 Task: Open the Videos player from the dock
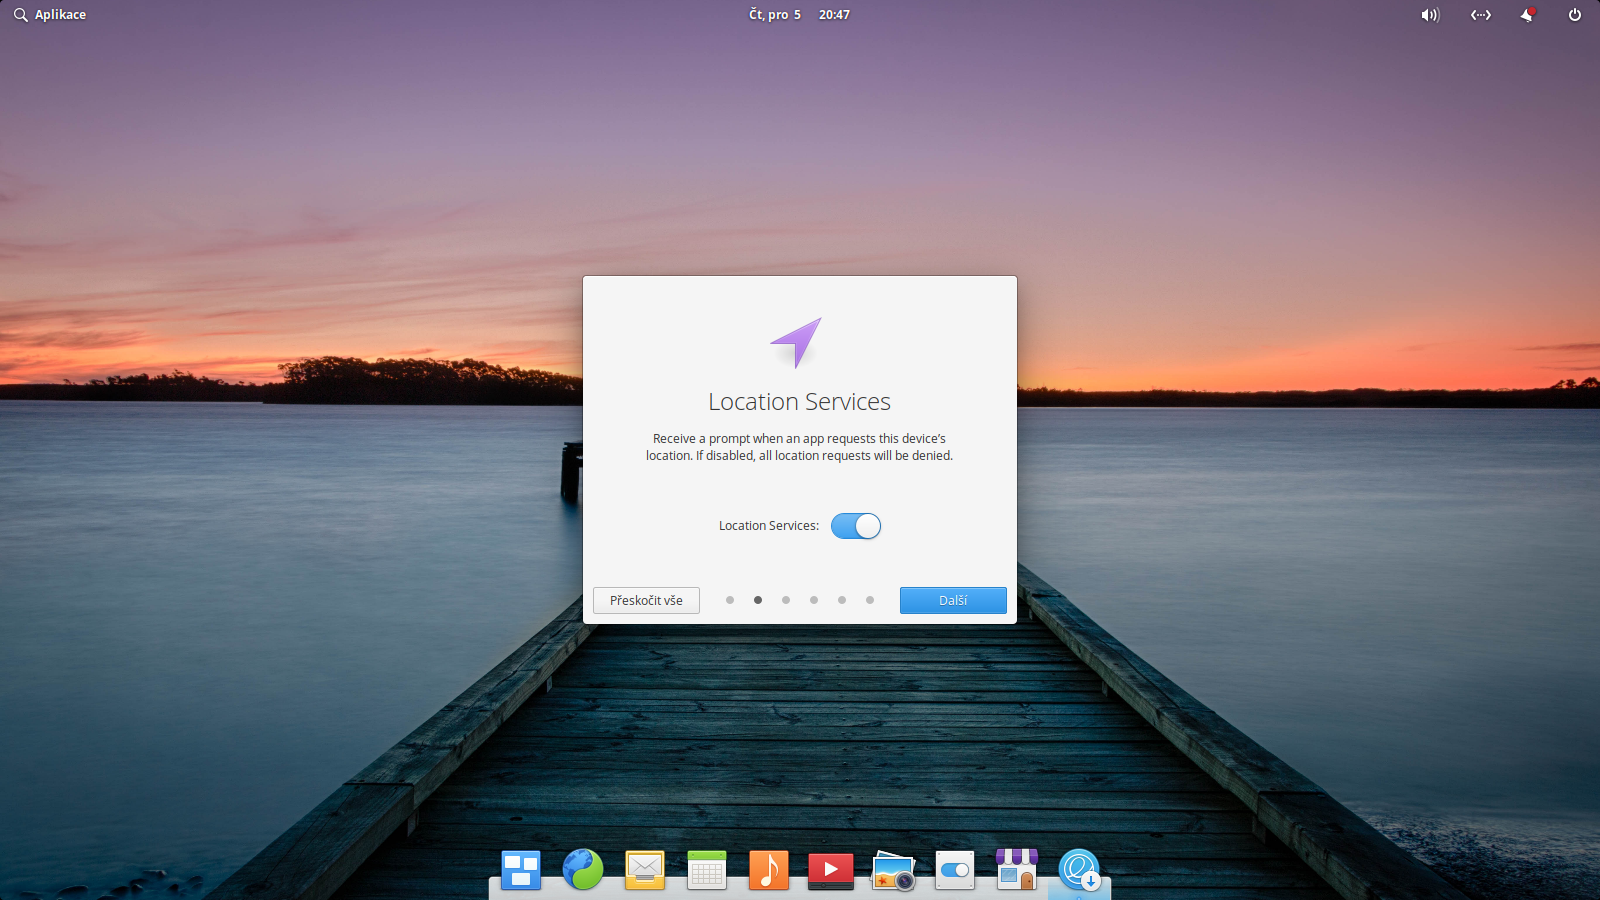831,871
